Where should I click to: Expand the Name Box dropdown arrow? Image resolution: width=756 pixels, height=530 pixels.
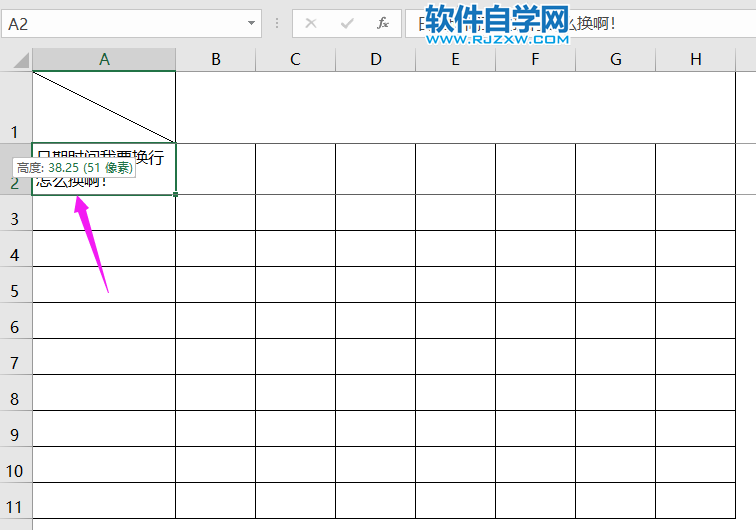tap(251, 23)
